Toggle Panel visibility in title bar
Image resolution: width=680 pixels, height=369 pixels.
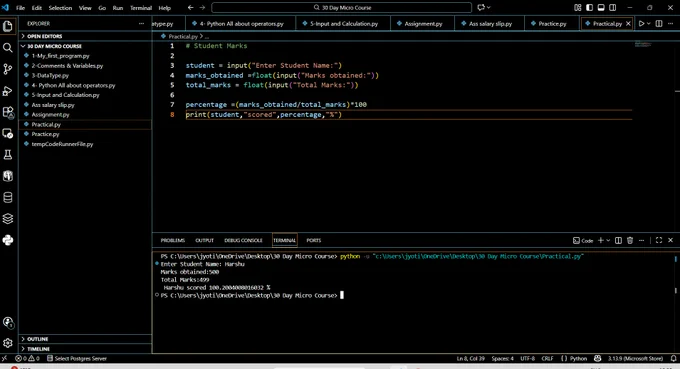(x=601, y=7)
